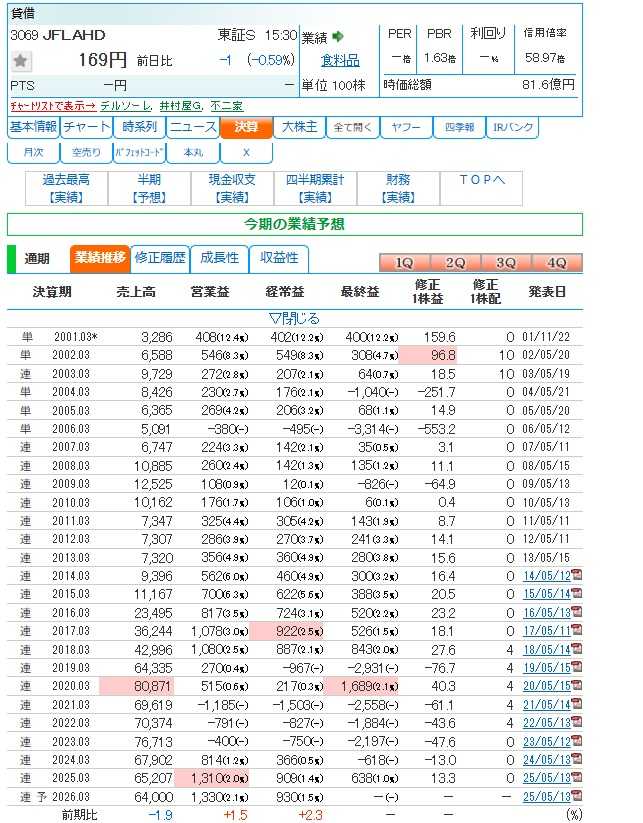
Task: Open PDF icon beside 23/05/12
Action: tap(577, 741)
